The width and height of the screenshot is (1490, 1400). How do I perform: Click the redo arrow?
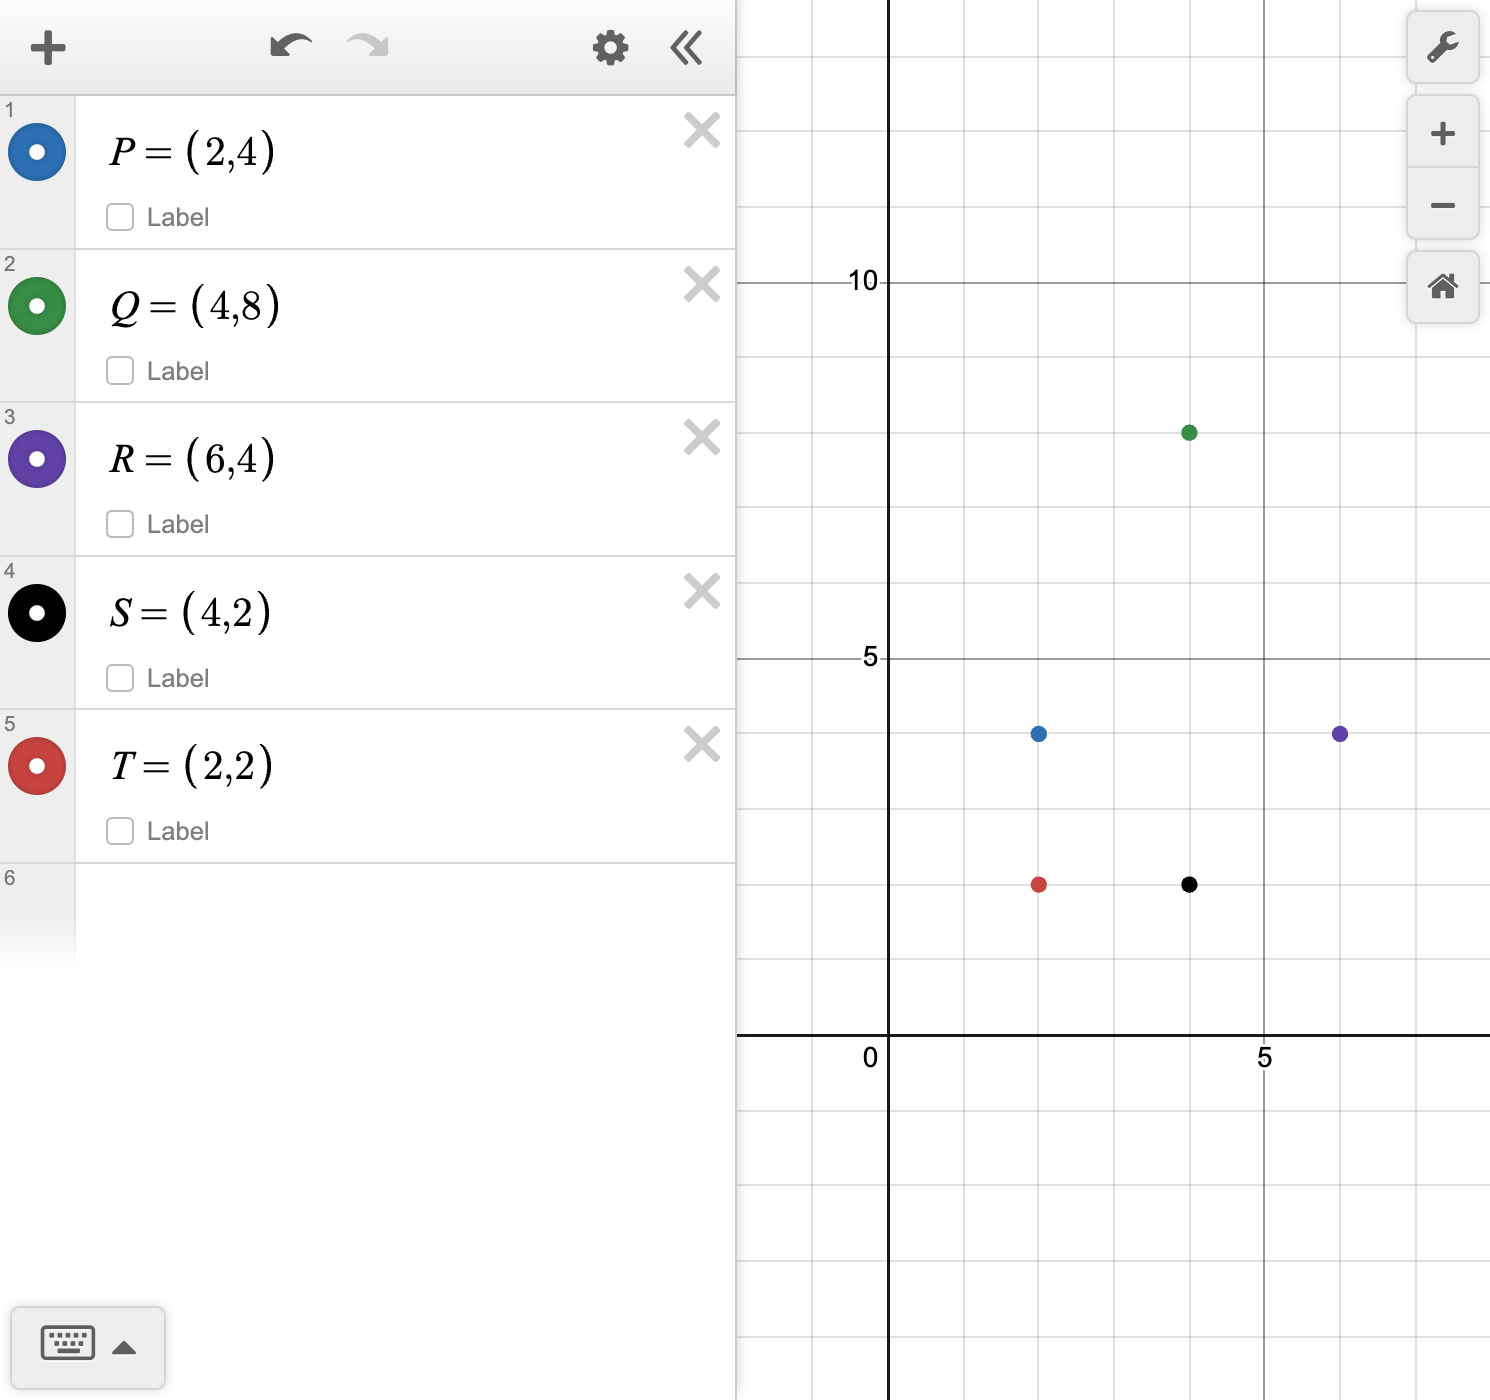pyautogui.click(x=367, y=47)
